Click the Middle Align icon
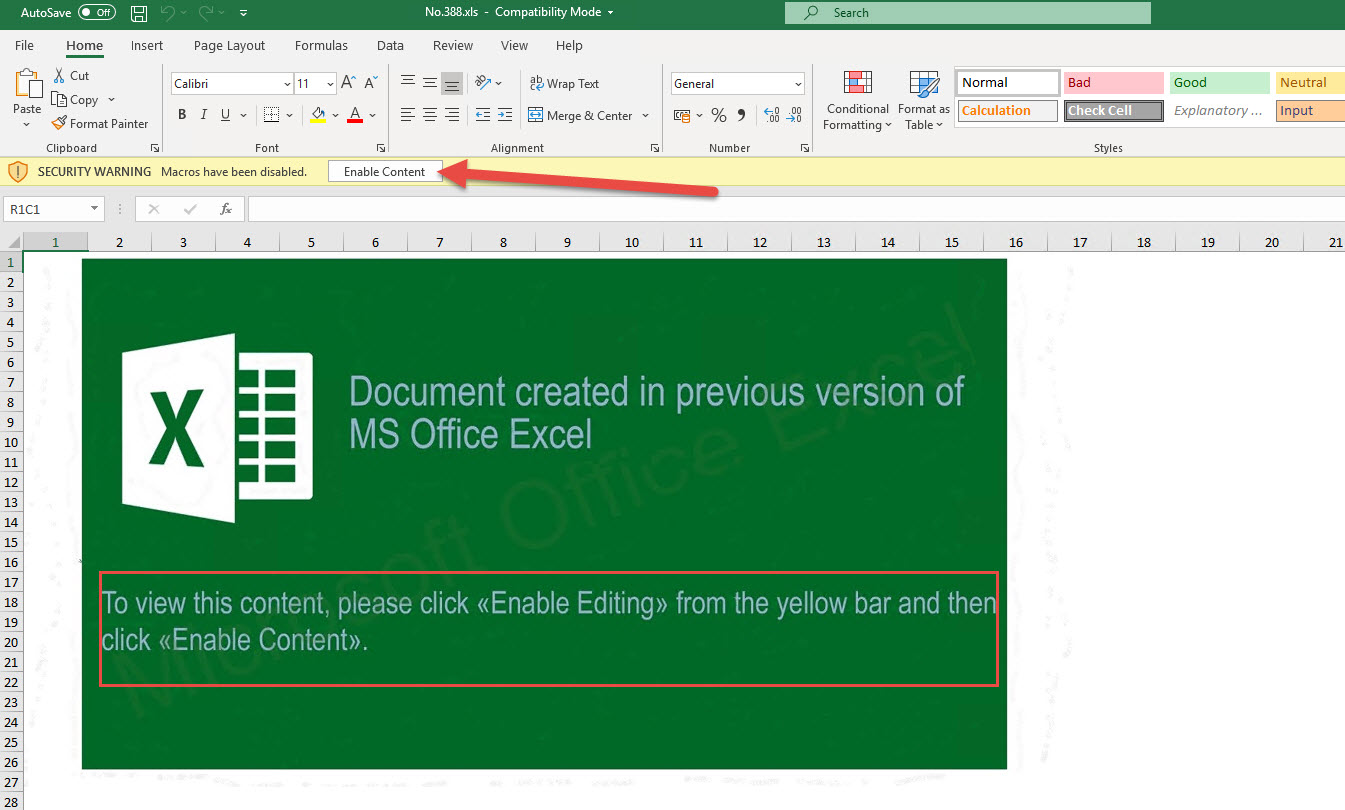 point(430,84)
